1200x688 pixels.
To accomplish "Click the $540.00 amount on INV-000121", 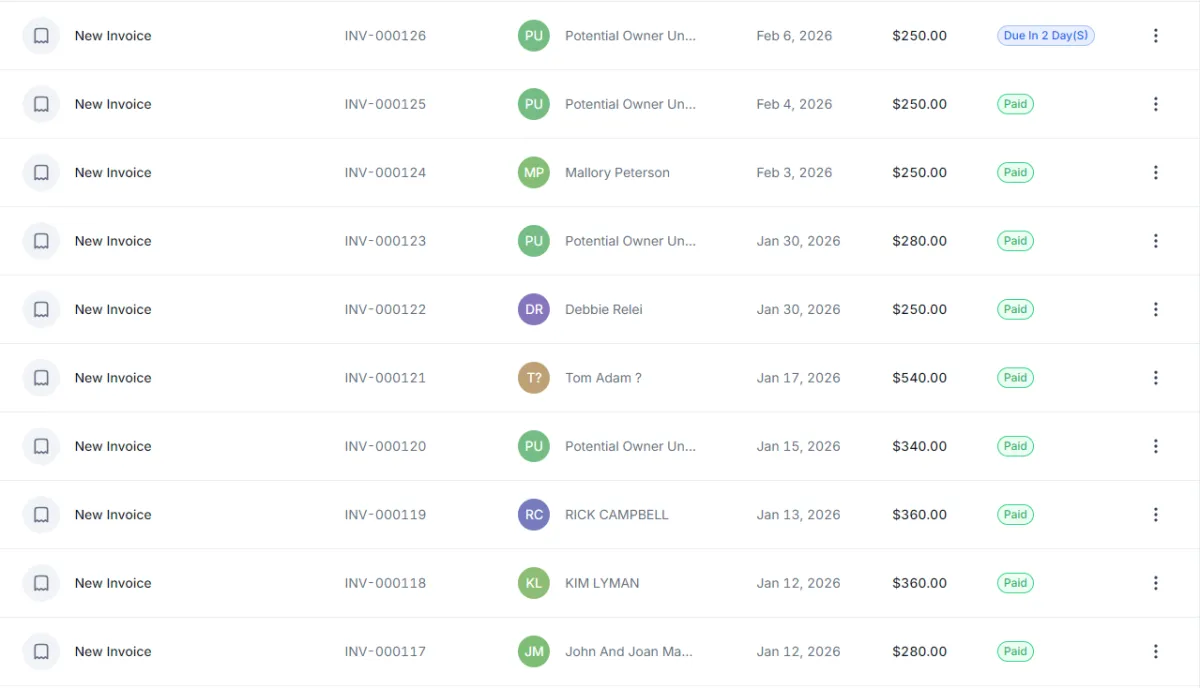I will [919, 378].
